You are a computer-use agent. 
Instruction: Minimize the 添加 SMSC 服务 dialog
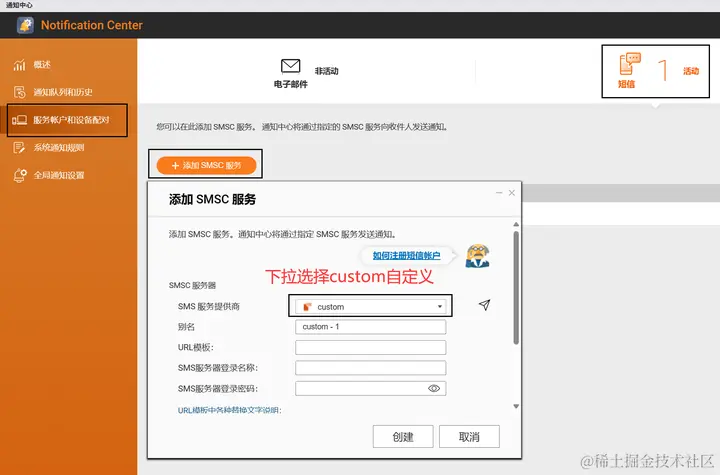pyautogui.click(x=499, y=193)
